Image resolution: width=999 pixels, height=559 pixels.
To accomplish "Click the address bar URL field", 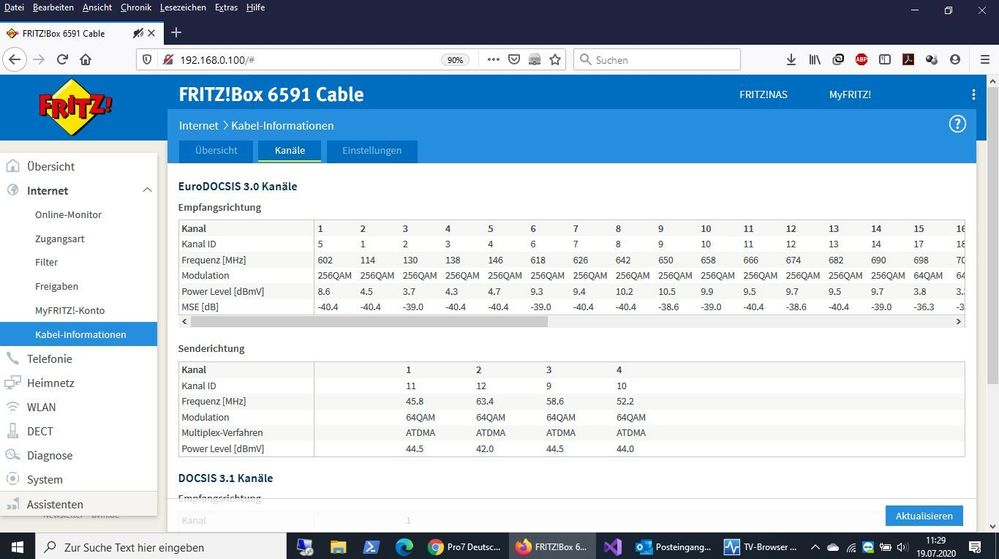I will click(306, 60).
